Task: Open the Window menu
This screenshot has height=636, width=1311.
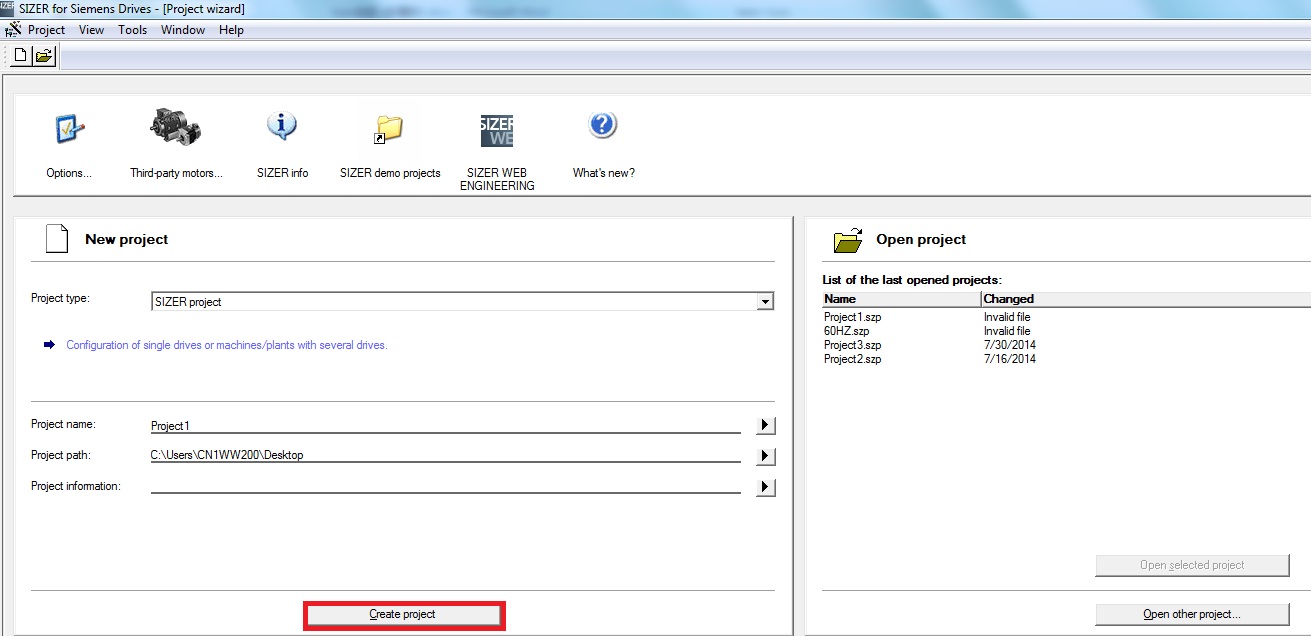Action: click(183, 30)
